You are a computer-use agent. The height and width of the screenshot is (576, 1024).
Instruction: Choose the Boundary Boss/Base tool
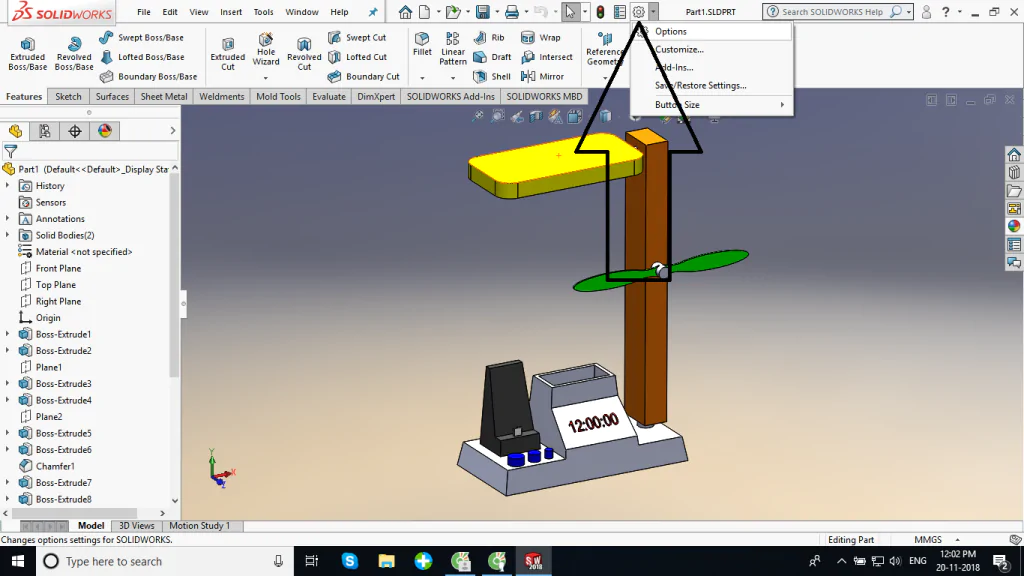coord(148,76)
